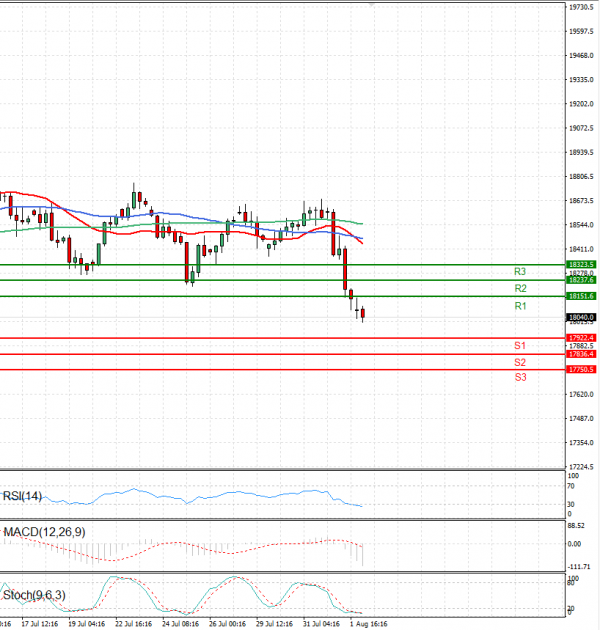Select the S3 support label
Screen dimensions: 600x630
[520, 377]
